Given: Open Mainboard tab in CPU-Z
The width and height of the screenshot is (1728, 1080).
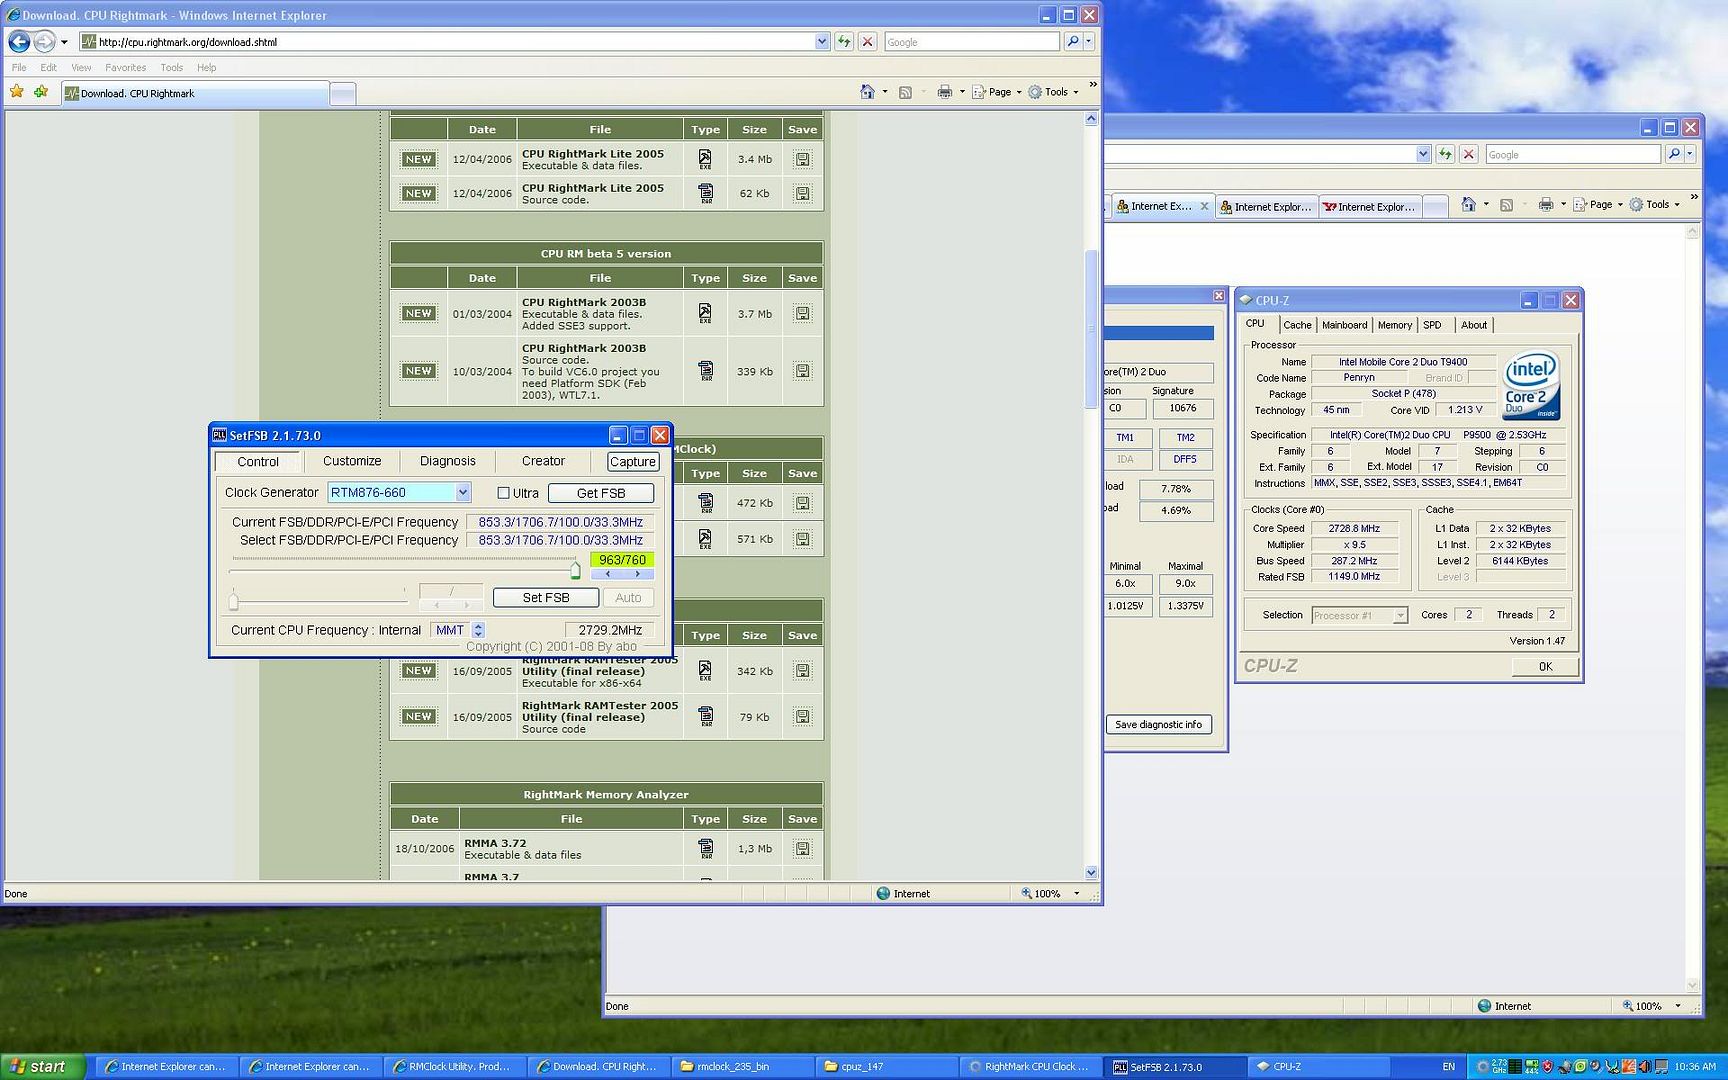Looking at the screenshot, I should pos(1344,325).
